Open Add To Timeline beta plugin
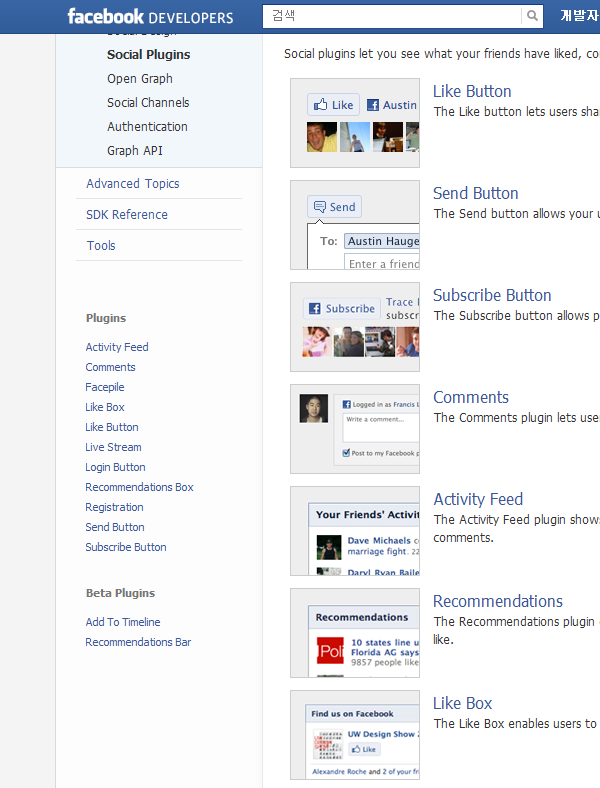This screenshot has height=788, width=600. [x=123, y=622]
